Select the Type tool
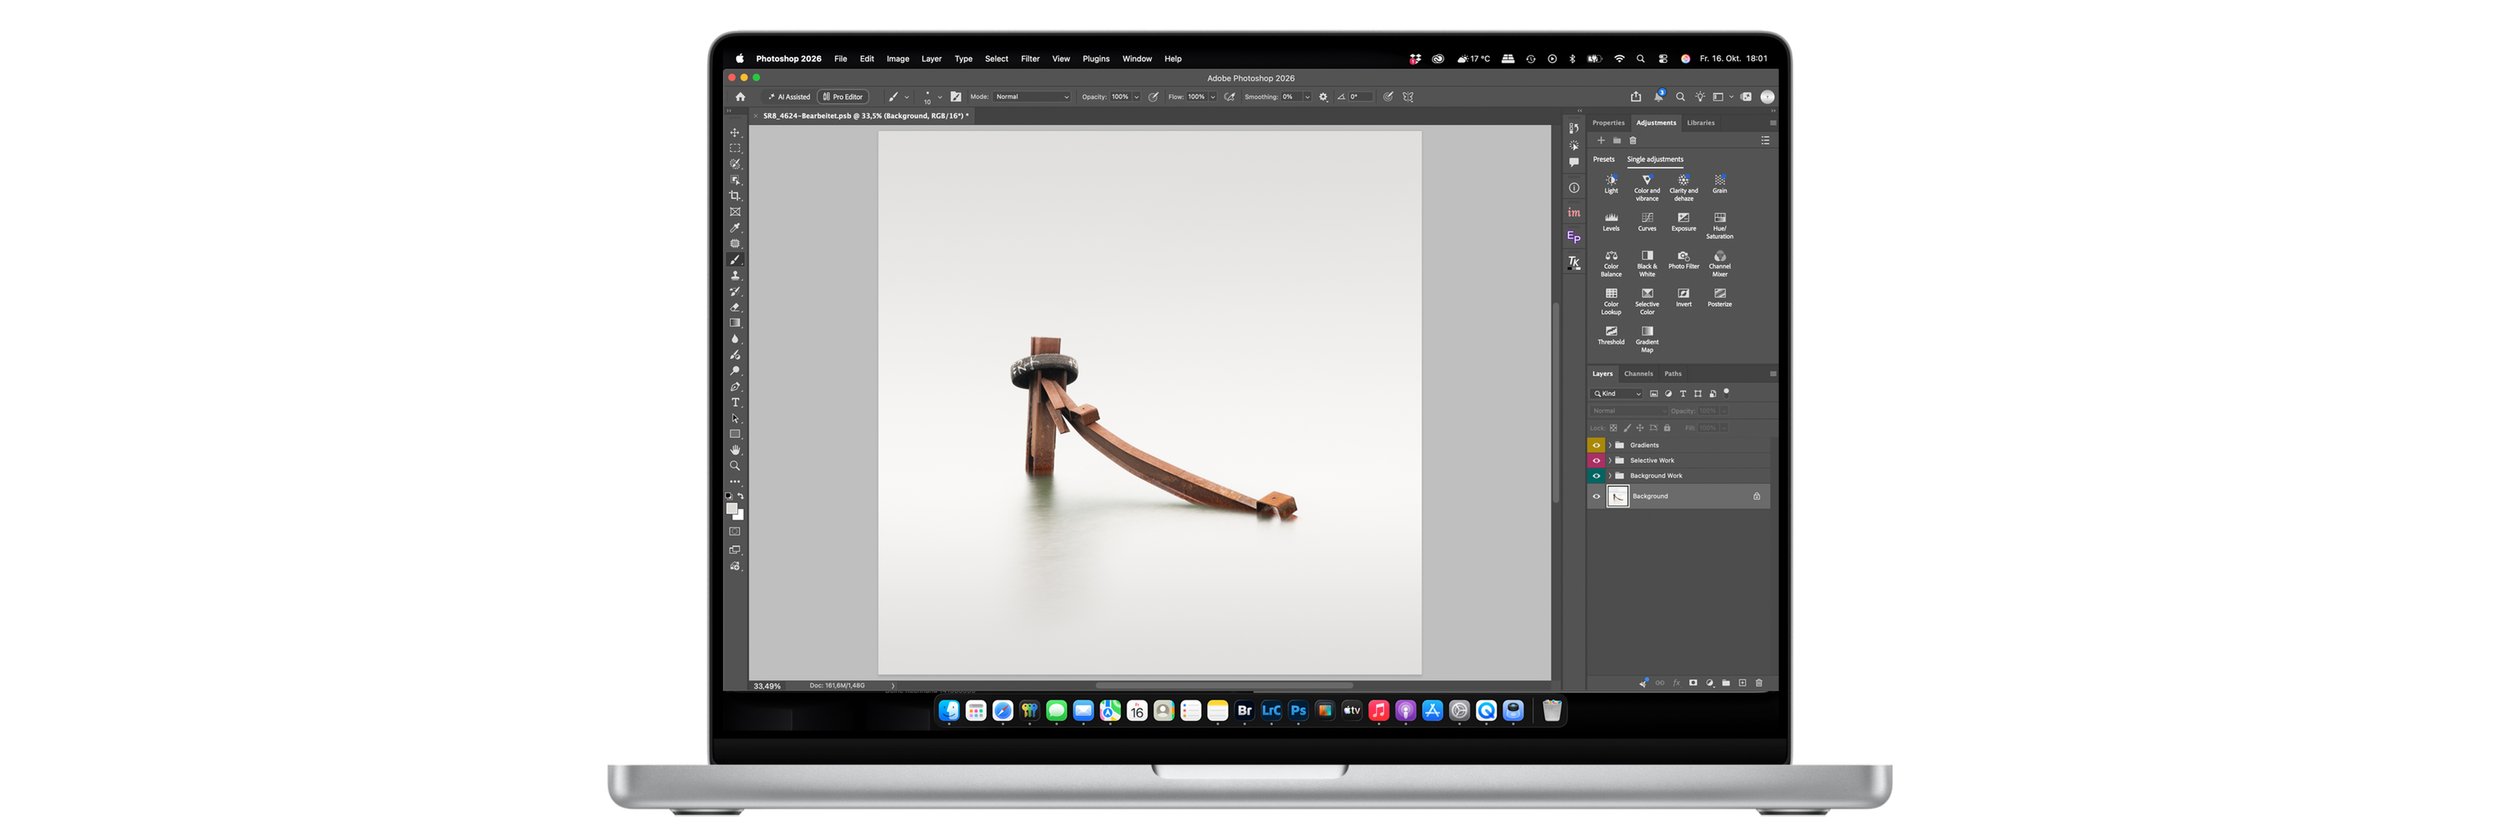2500x833 pixels. tap(735, 403)
